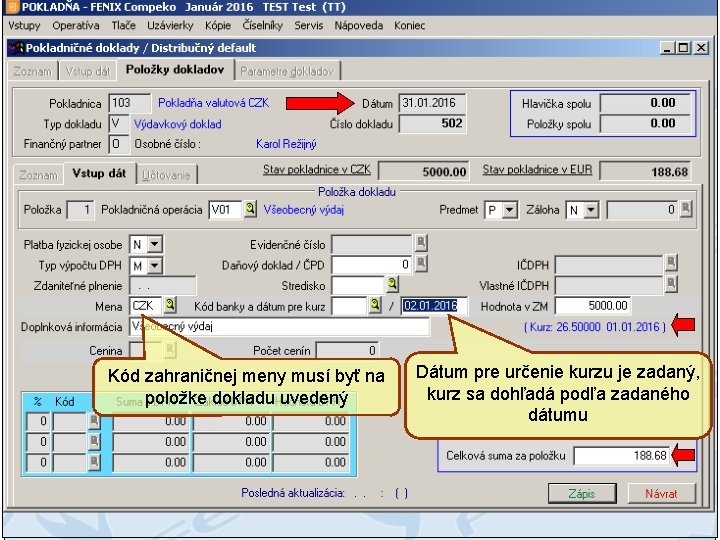This screenshot has height=540, width=720.
Task: Open Kód lookup in third DPH row
Action: (x=94, y=462)
